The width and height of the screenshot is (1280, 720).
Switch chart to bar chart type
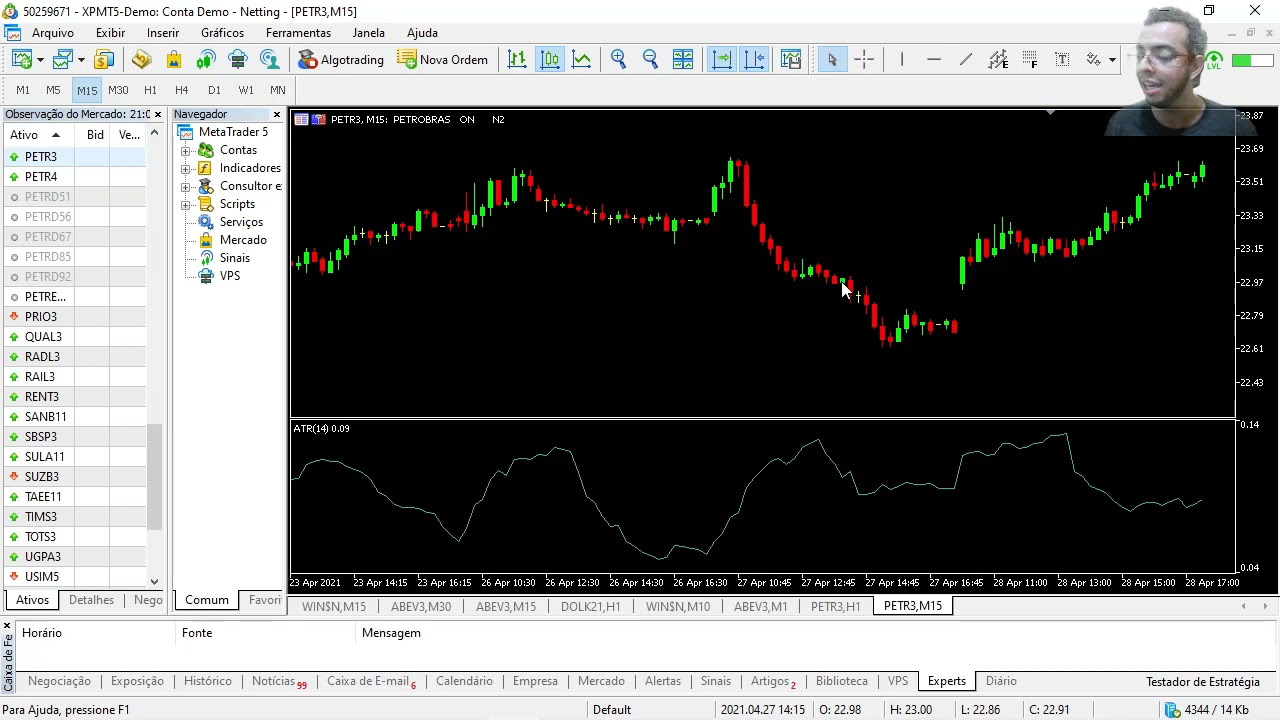[517, 60]
